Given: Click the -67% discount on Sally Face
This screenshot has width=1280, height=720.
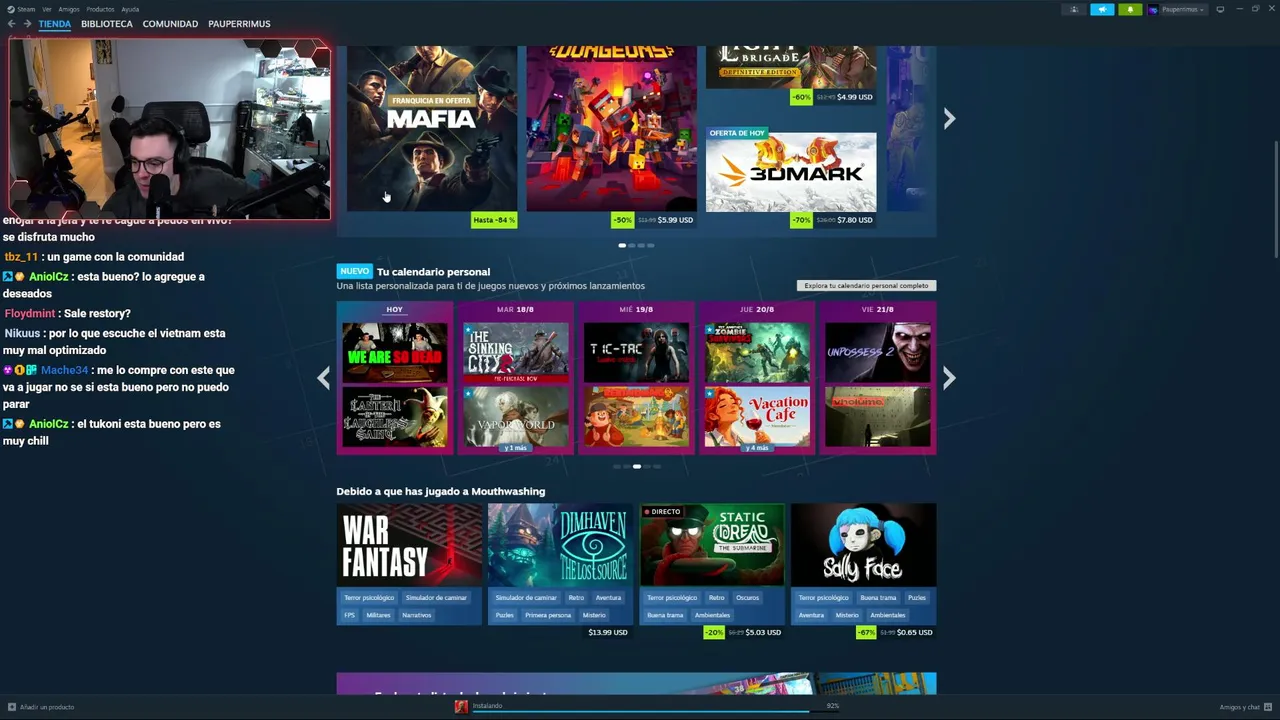Looking at the screenshot, I should point(866,632).
